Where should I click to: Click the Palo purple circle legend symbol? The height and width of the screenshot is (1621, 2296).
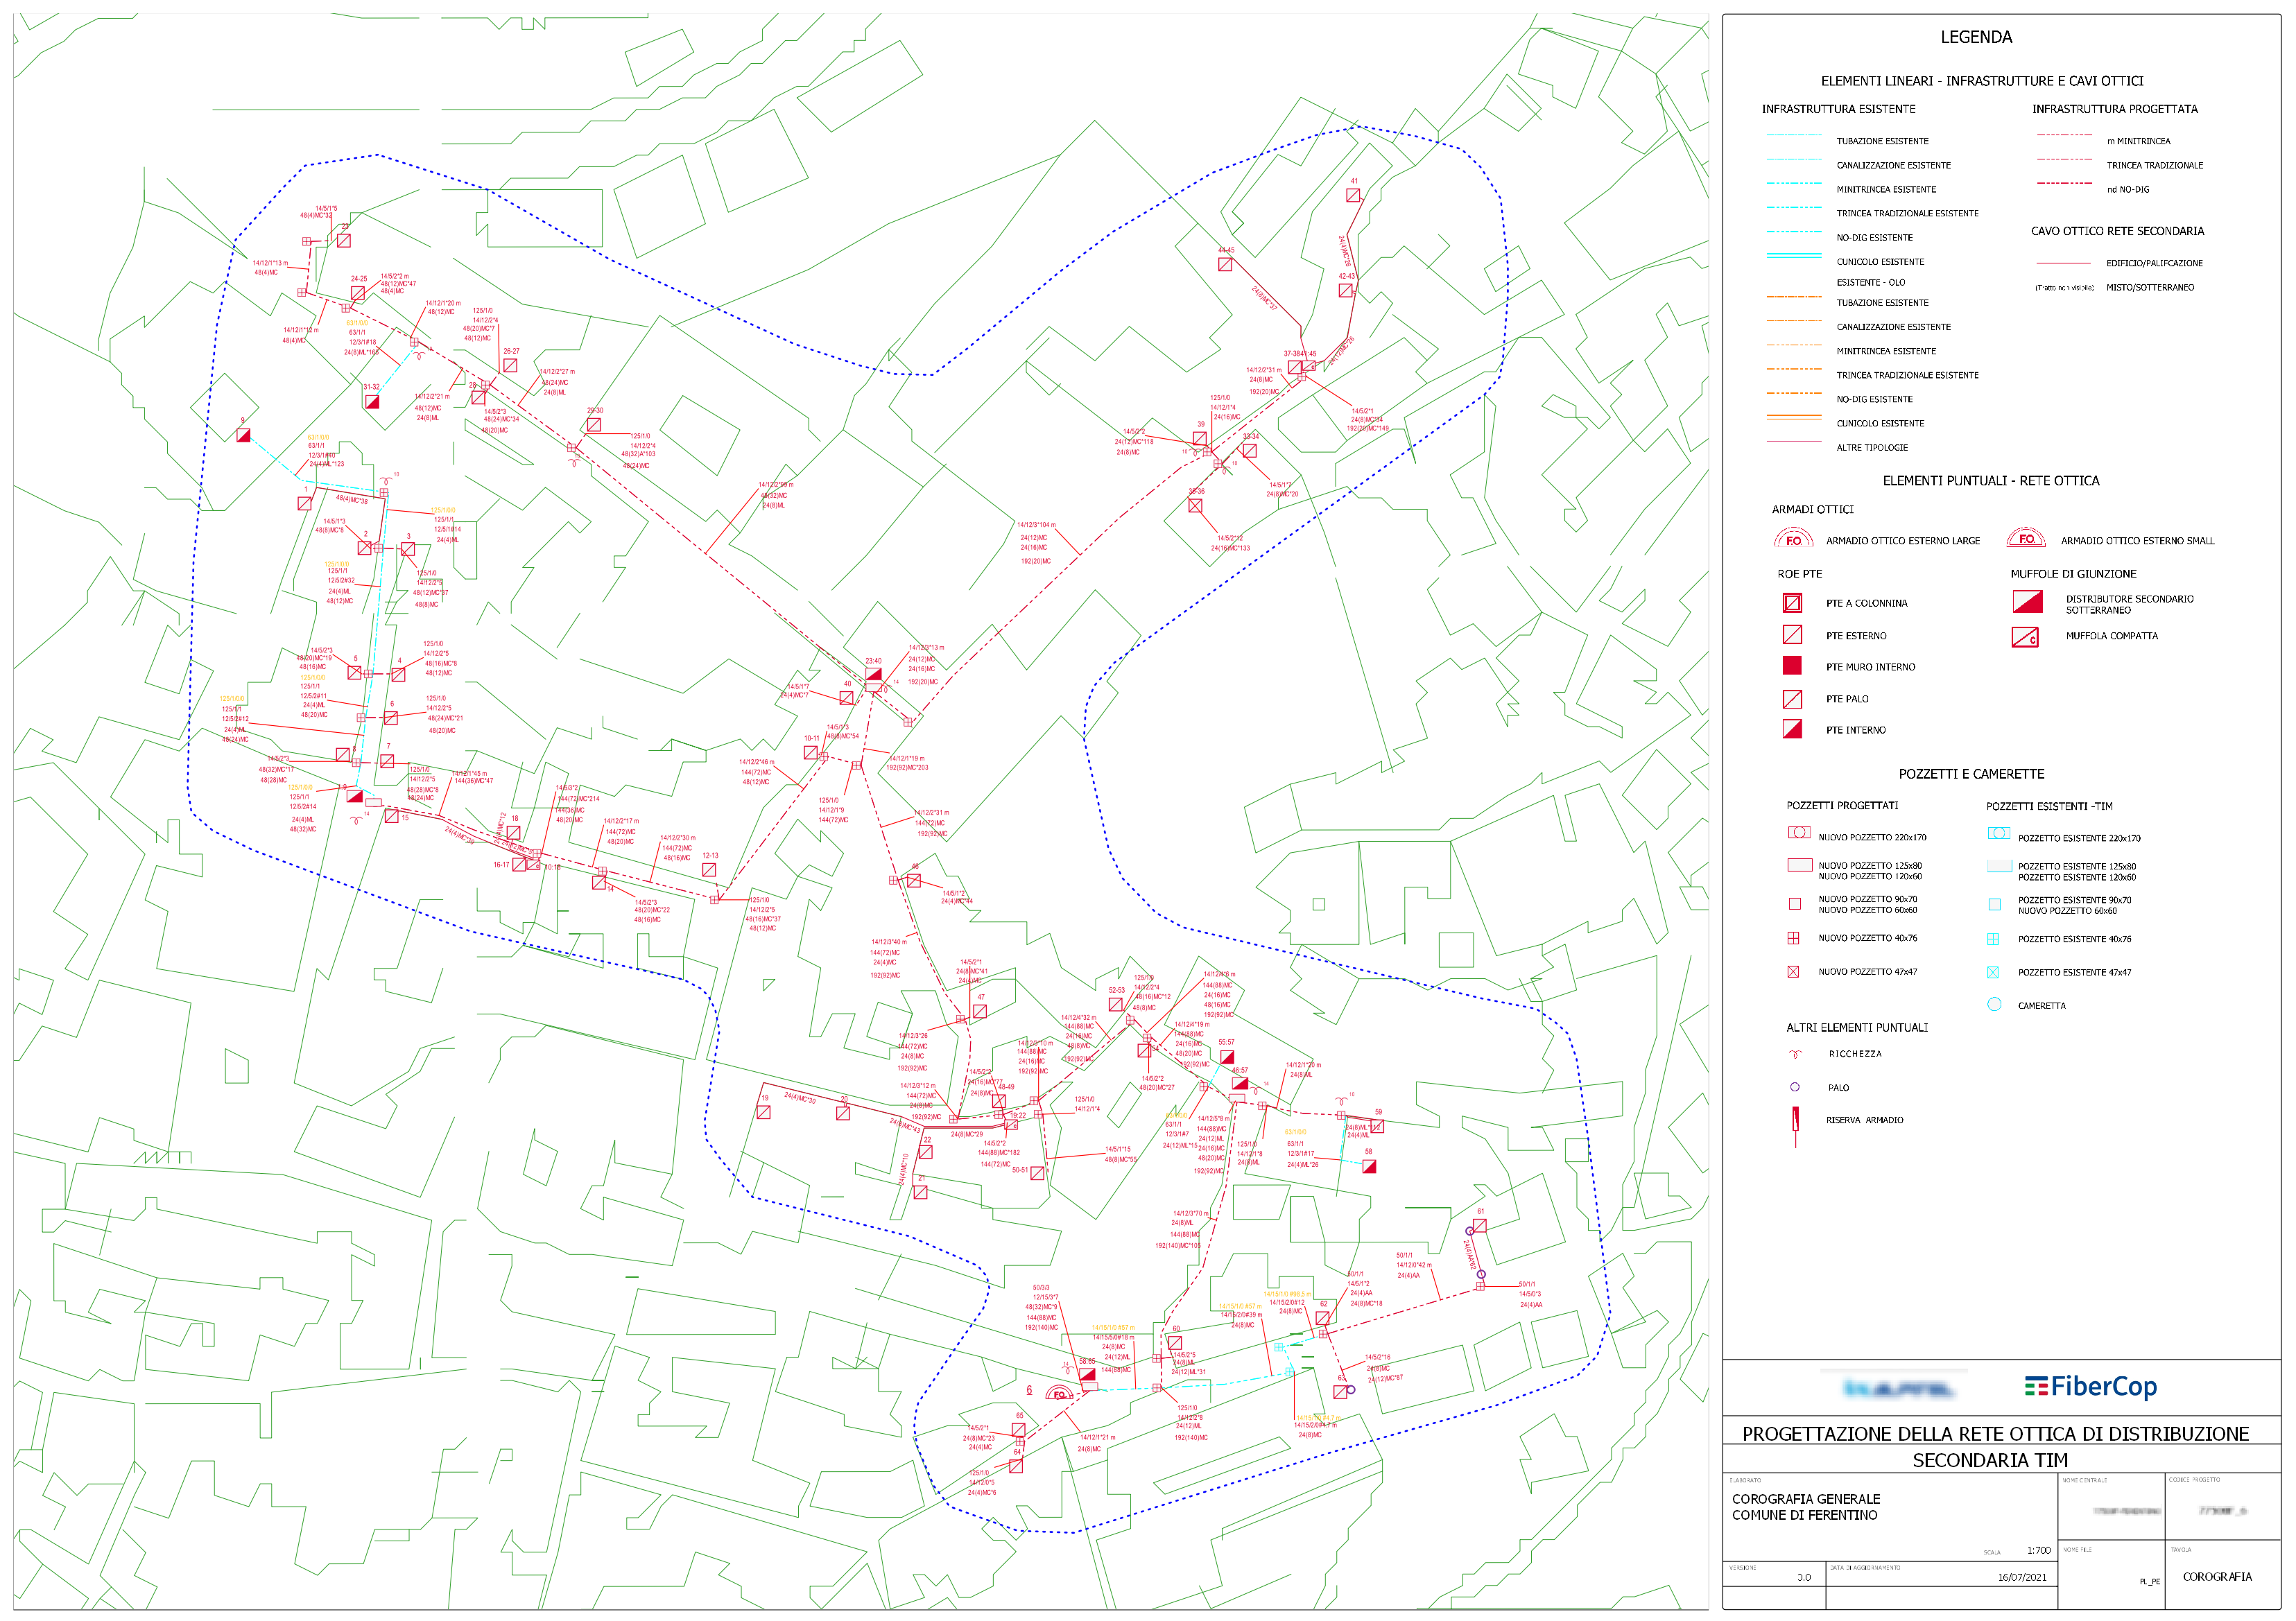(1794, 1088)
